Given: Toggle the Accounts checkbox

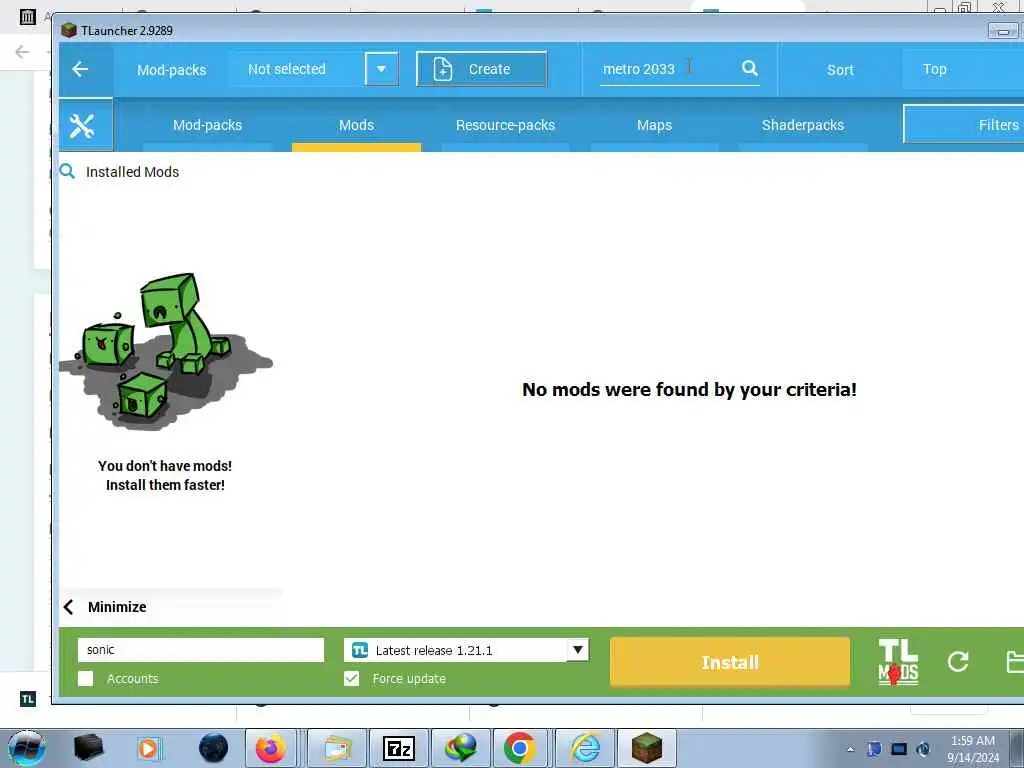Looking at the screenshot, I should coord(86,679).
